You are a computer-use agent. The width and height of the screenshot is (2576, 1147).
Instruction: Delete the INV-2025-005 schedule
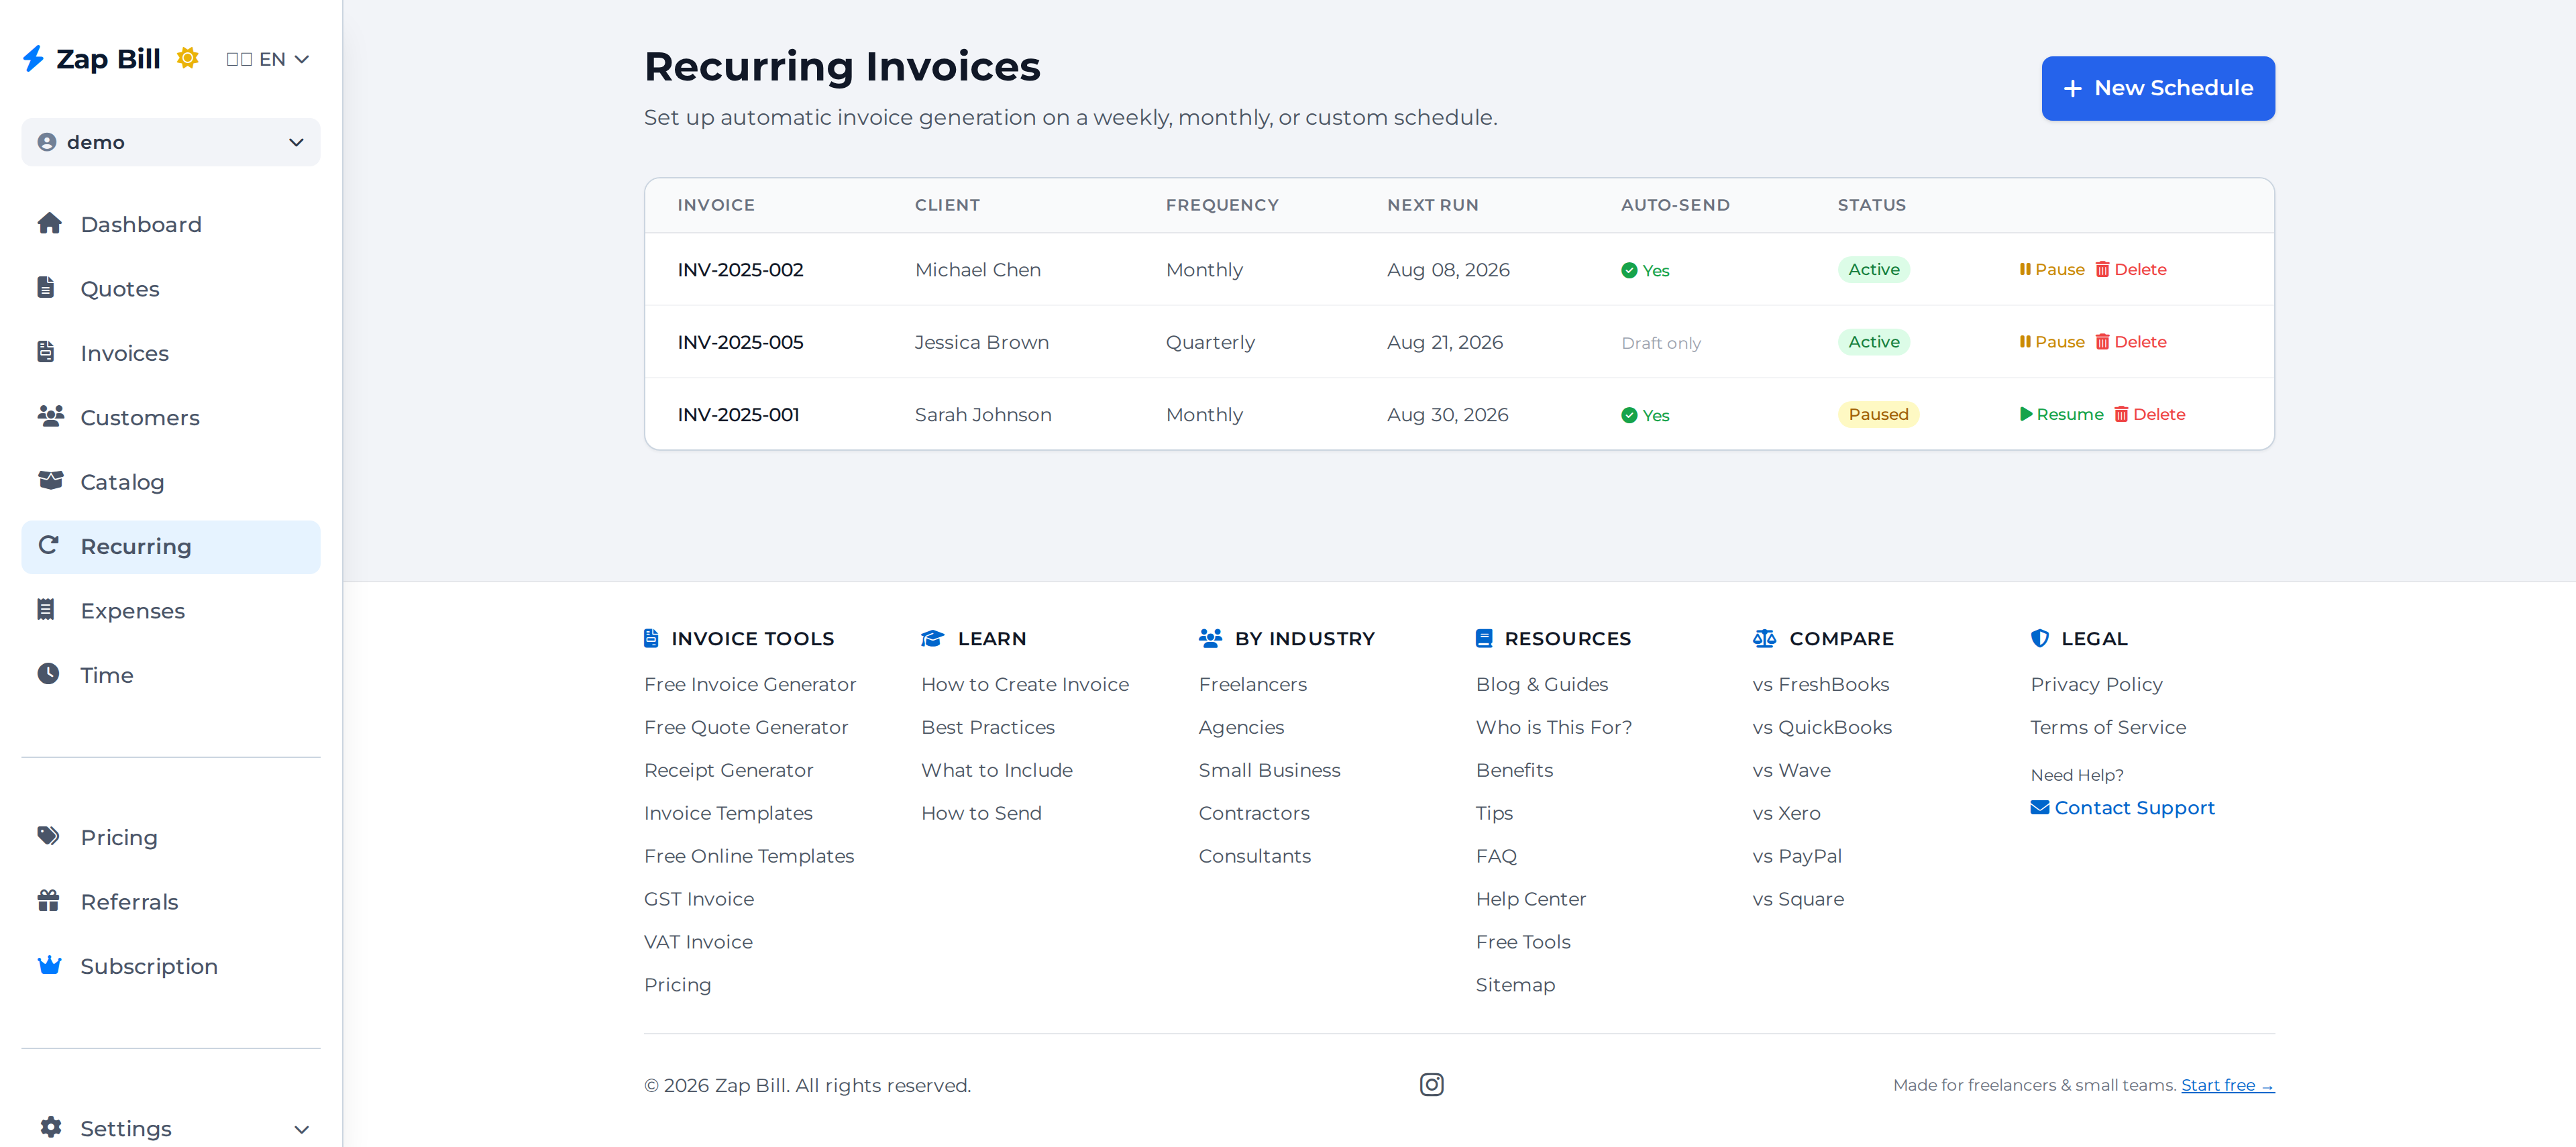pos(2130,342)
